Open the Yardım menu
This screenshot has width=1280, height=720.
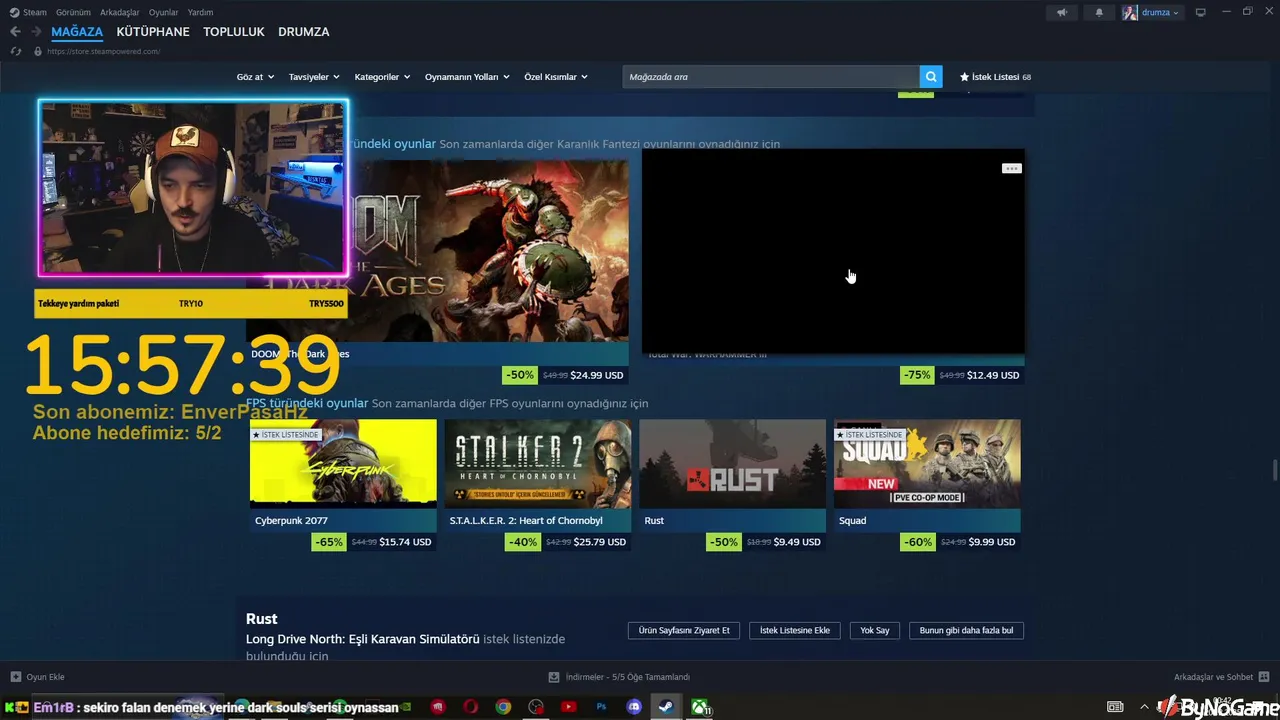pos(200,12)
